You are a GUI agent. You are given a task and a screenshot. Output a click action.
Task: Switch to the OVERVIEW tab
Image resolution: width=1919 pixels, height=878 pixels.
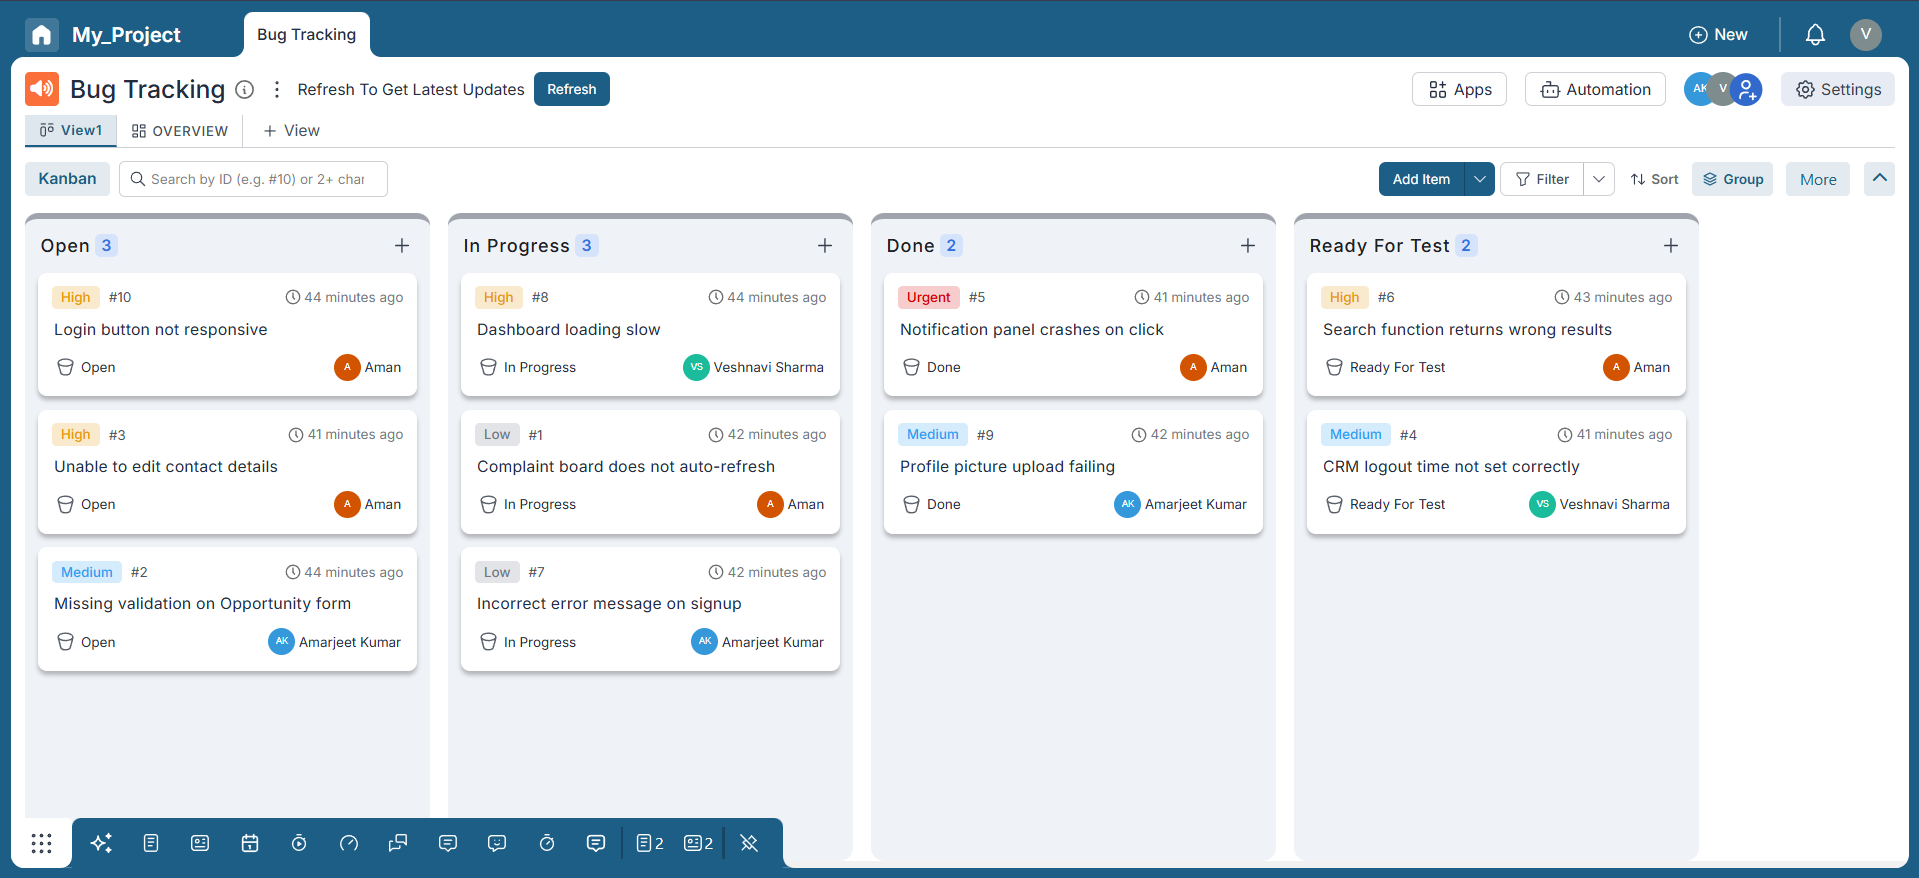[180, 131]
